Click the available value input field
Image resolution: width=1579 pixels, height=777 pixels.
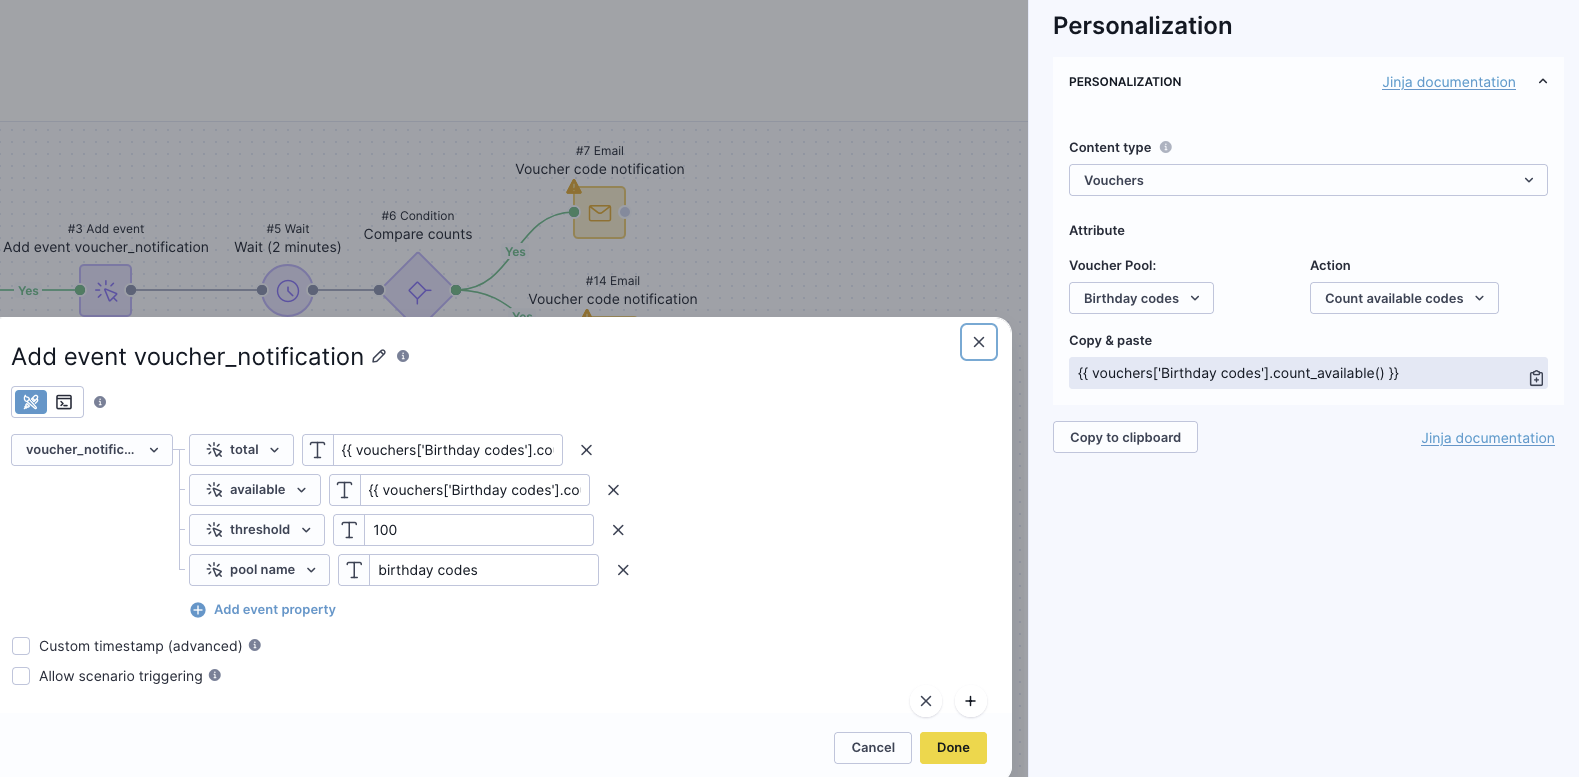[474, 490]
